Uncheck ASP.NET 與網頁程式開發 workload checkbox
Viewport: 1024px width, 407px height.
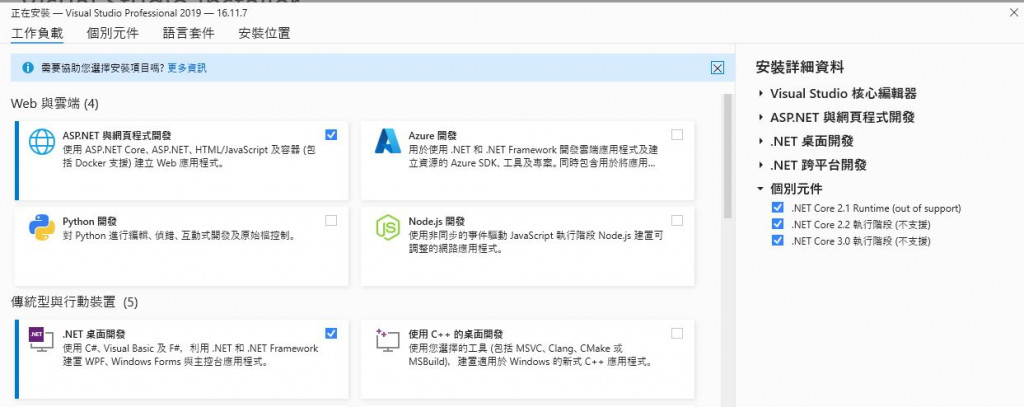(x=331, y=135)
